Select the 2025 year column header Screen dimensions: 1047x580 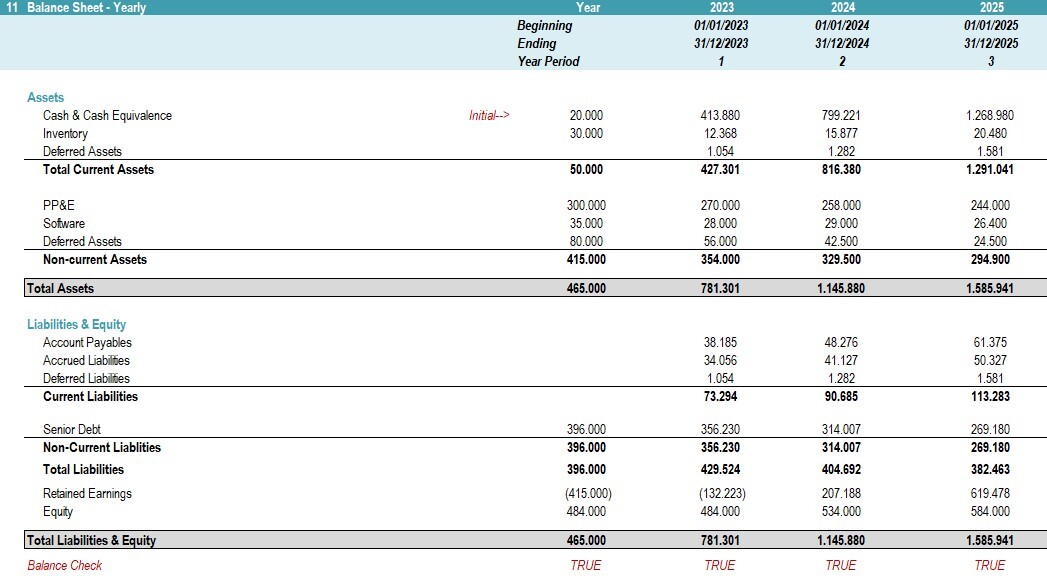click(x=992, y=7)
